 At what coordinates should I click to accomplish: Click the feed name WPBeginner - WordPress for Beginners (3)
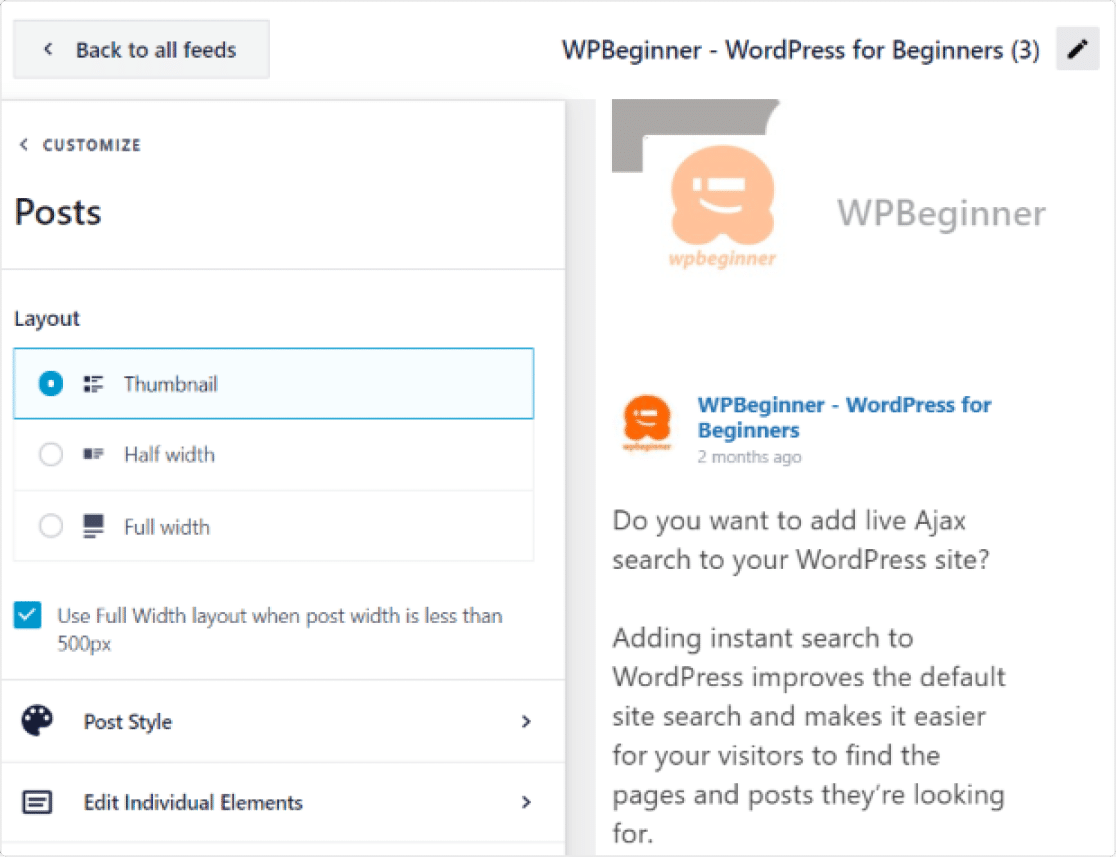pos(801,50)
